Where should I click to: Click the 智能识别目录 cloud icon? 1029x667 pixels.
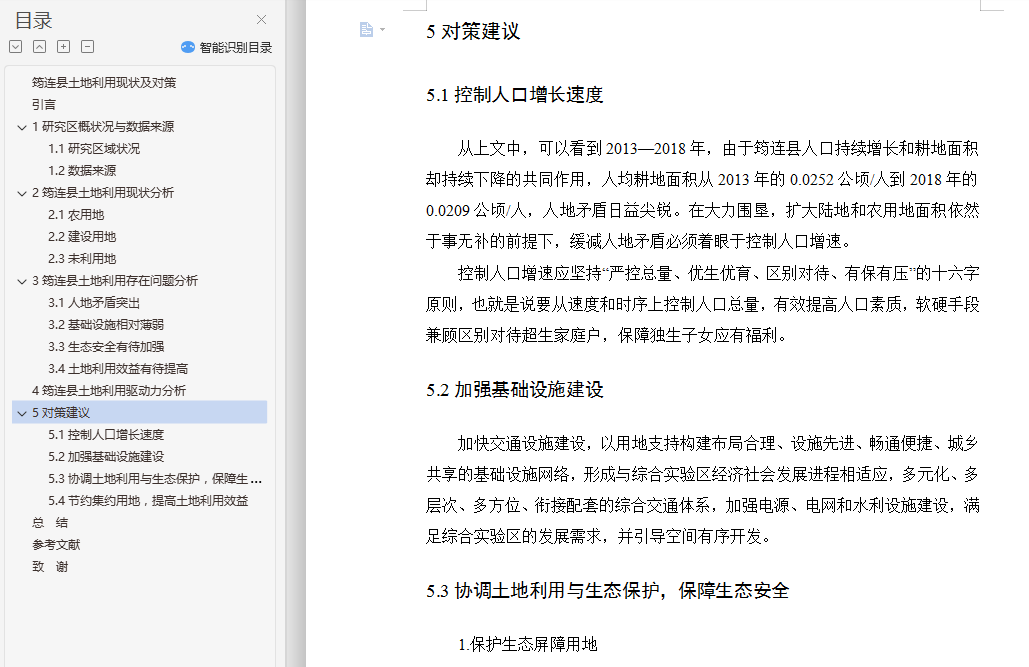[x=188, y=47]
